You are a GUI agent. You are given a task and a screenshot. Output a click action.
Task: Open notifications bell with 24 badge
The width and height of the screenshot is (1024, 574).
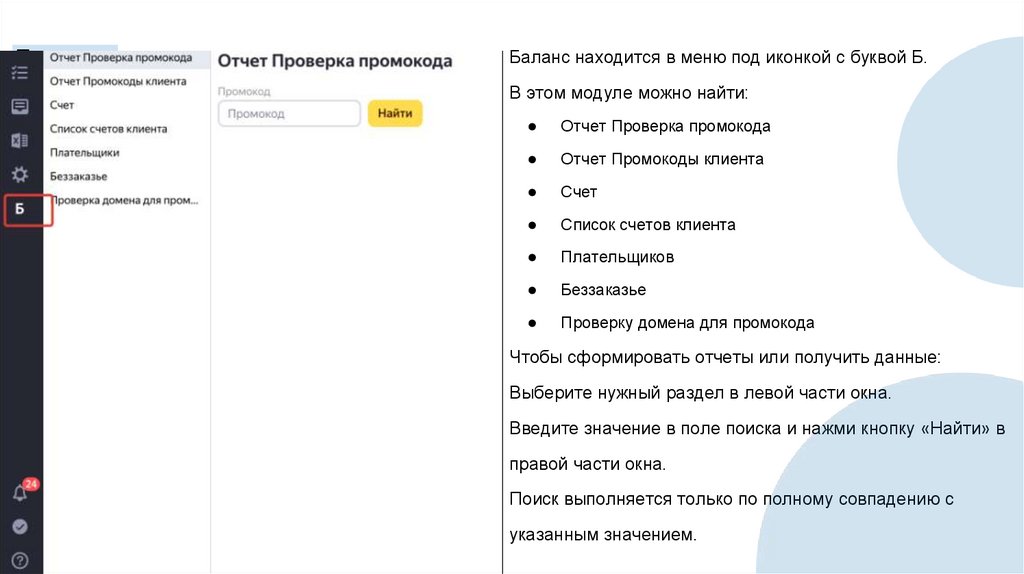coord(21,492)
